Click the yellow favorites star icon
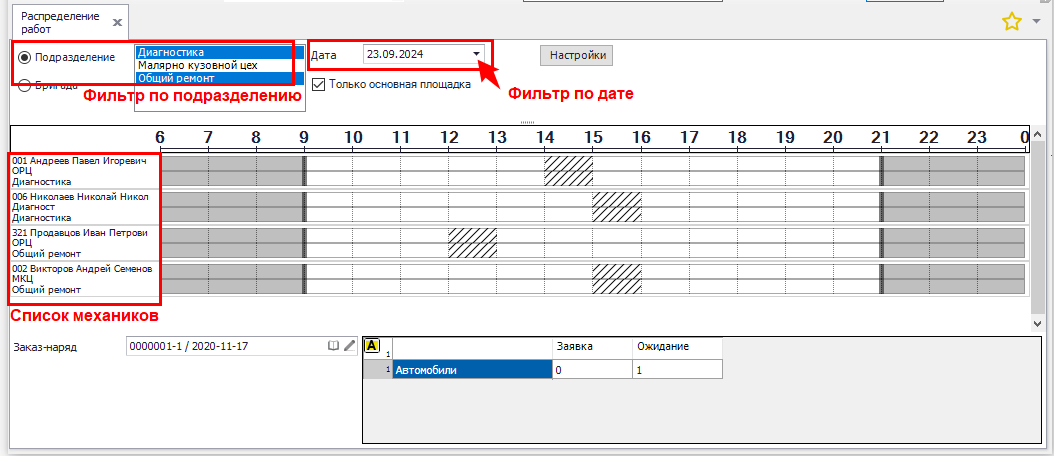Screen dimensions: 1054x456 [1011, 21]
